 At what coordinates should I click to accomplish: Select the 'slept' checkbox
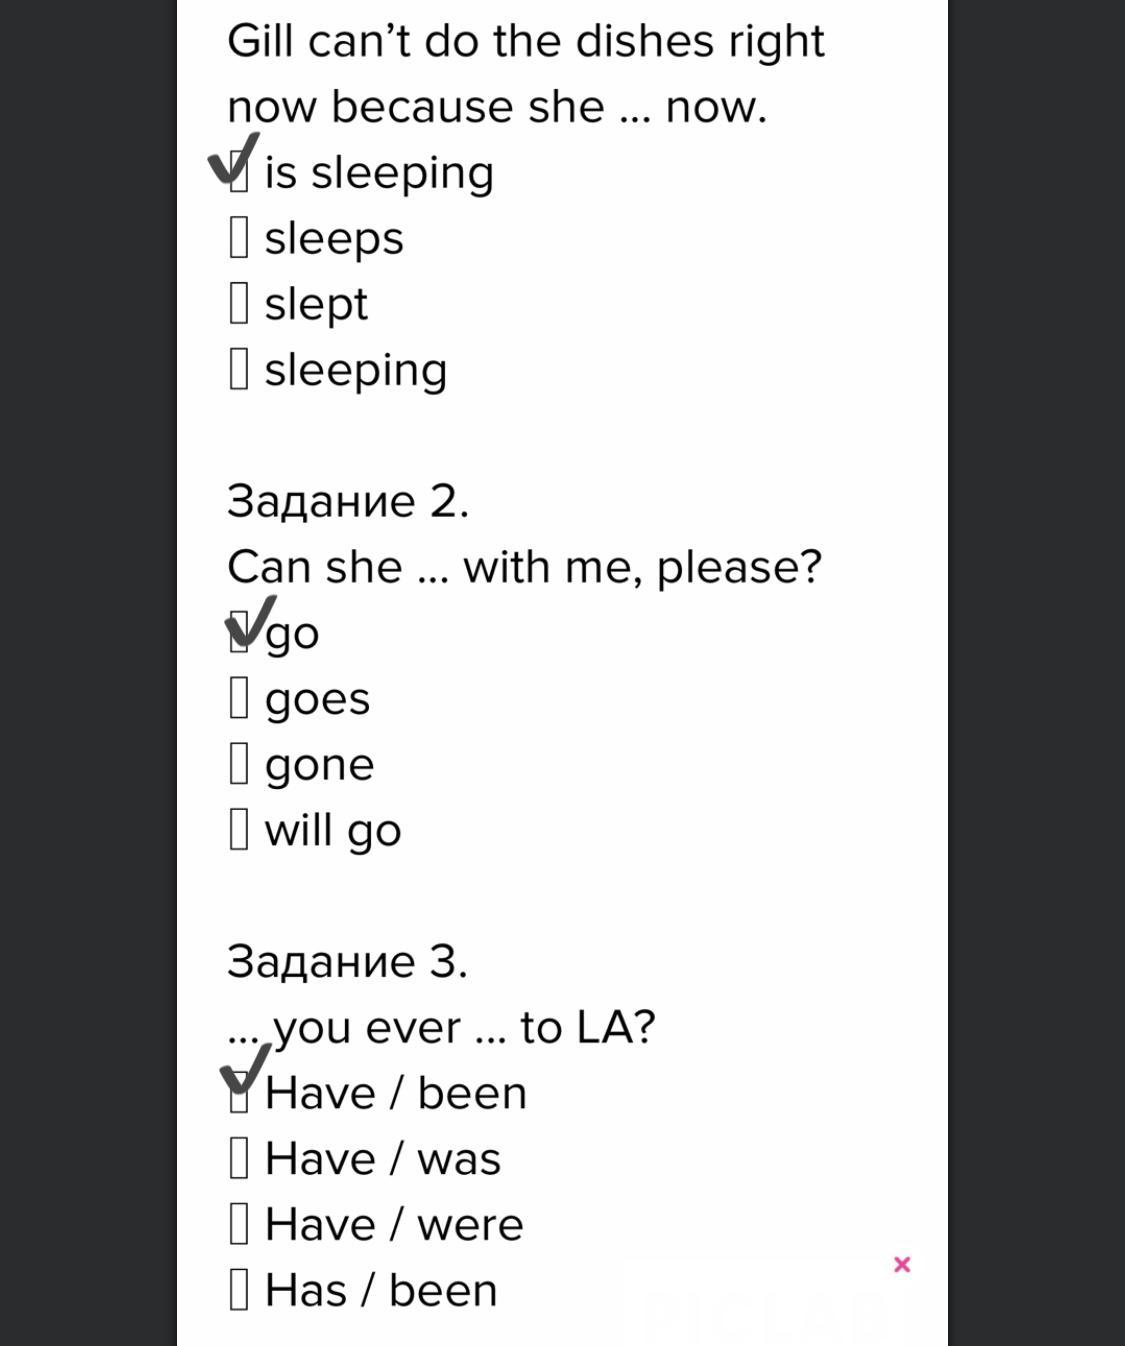pyautogui.click(x=239, y=303)
